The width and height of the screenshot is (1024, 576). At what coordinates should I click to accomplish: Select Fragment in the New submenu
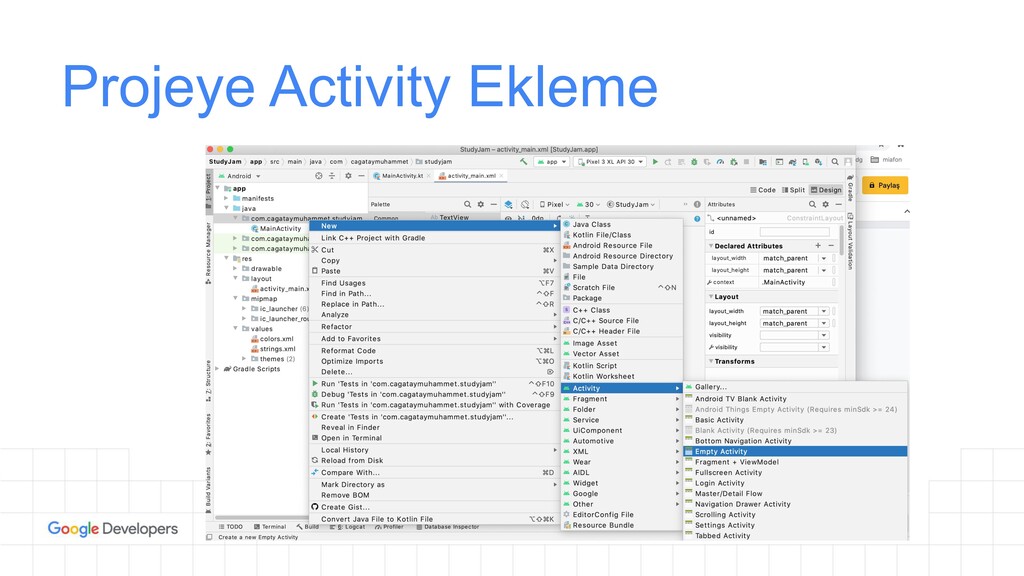(x=622, y=399)
